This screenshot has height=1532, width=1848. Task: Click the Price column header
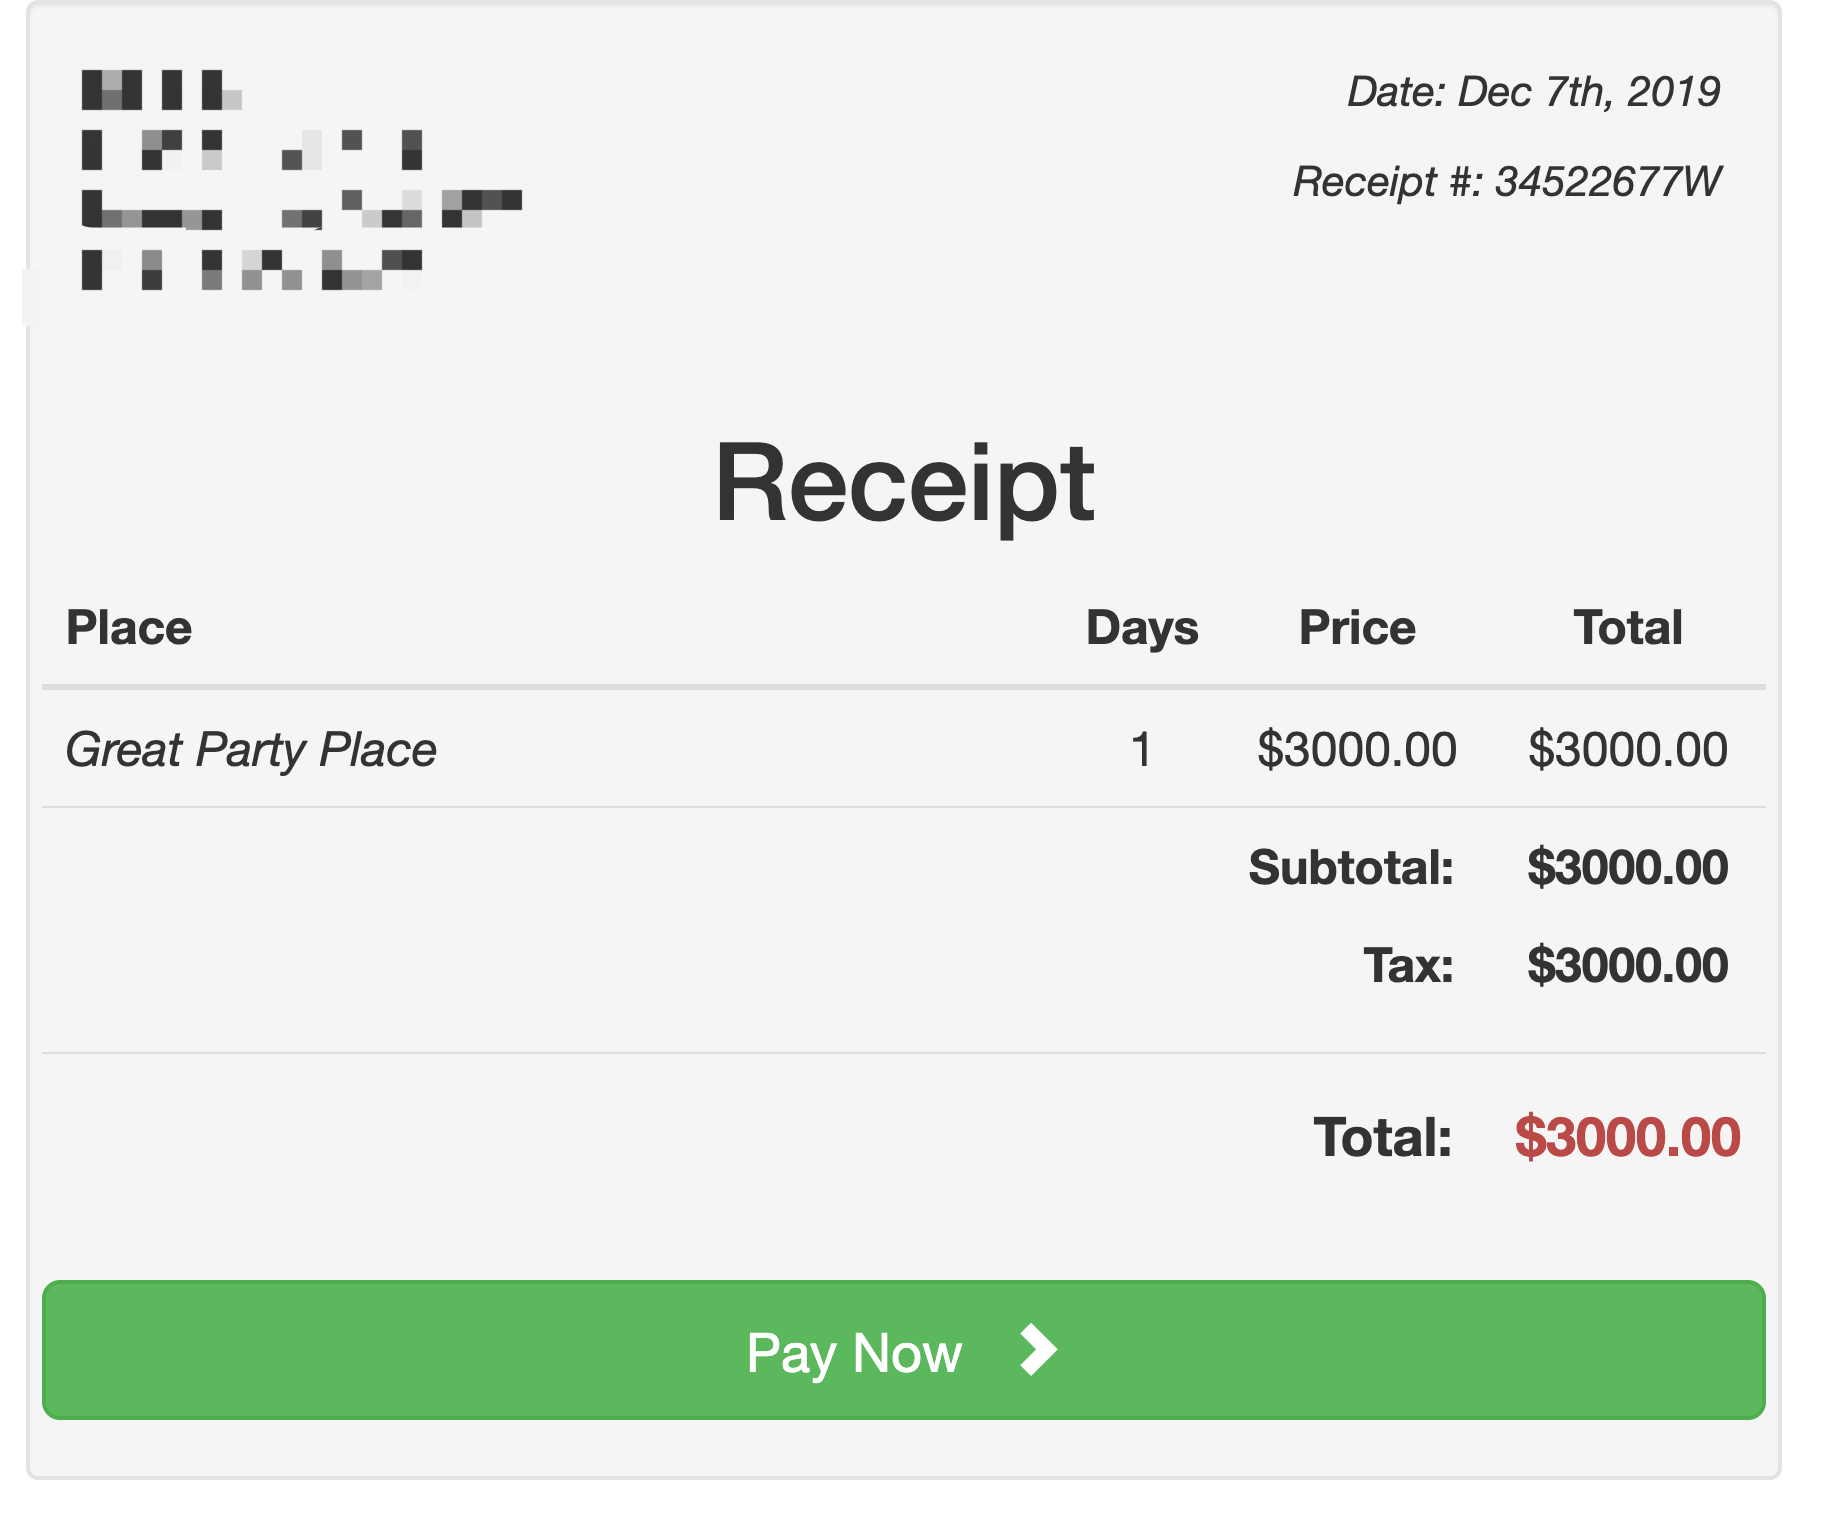click(x=1357, y=628)
